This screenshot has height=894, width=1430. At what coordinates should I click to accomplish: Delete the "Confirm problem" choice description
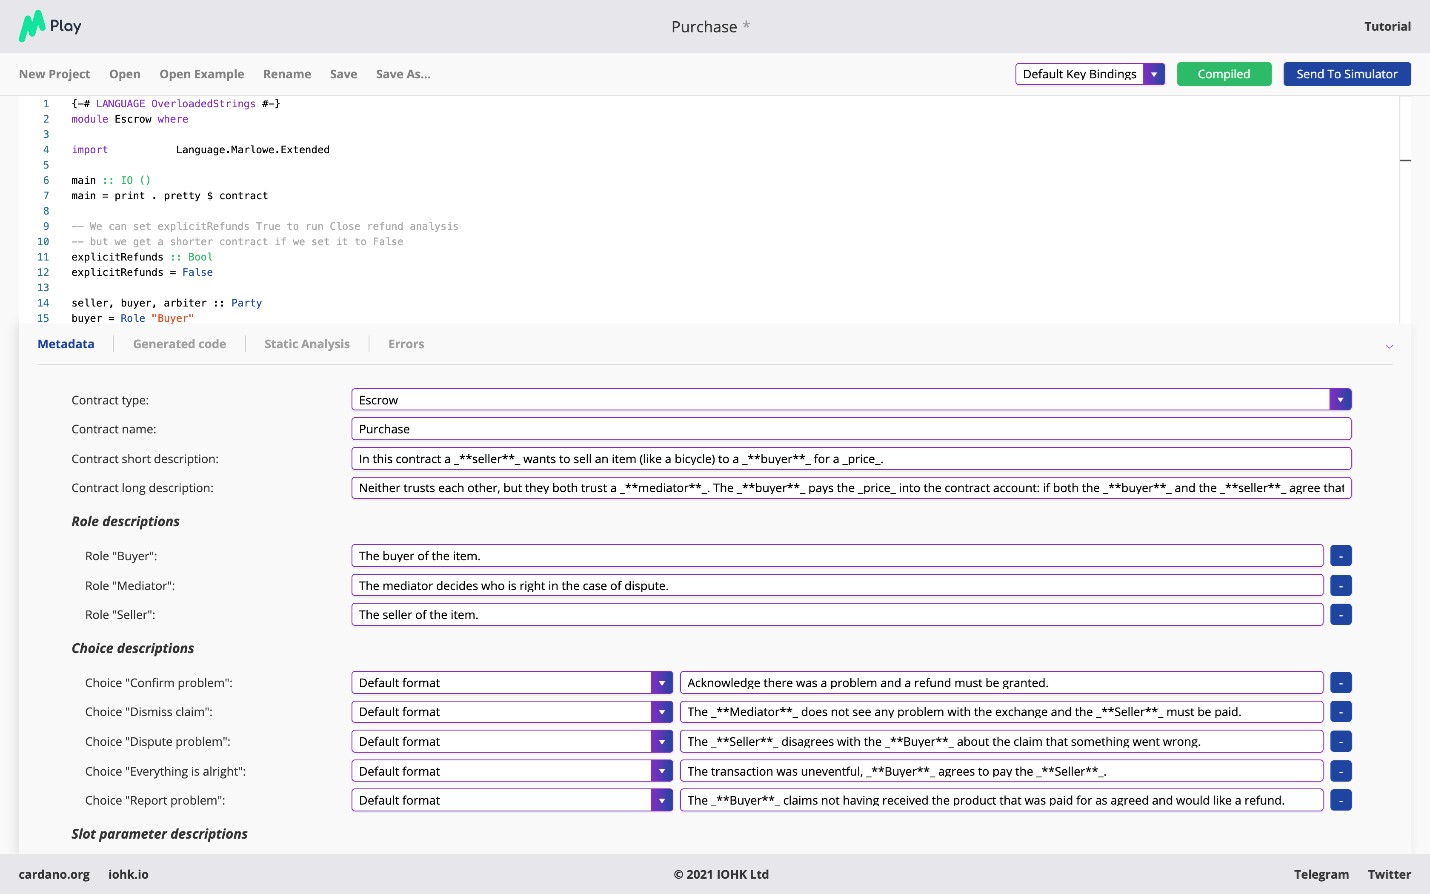[1341, 683]
